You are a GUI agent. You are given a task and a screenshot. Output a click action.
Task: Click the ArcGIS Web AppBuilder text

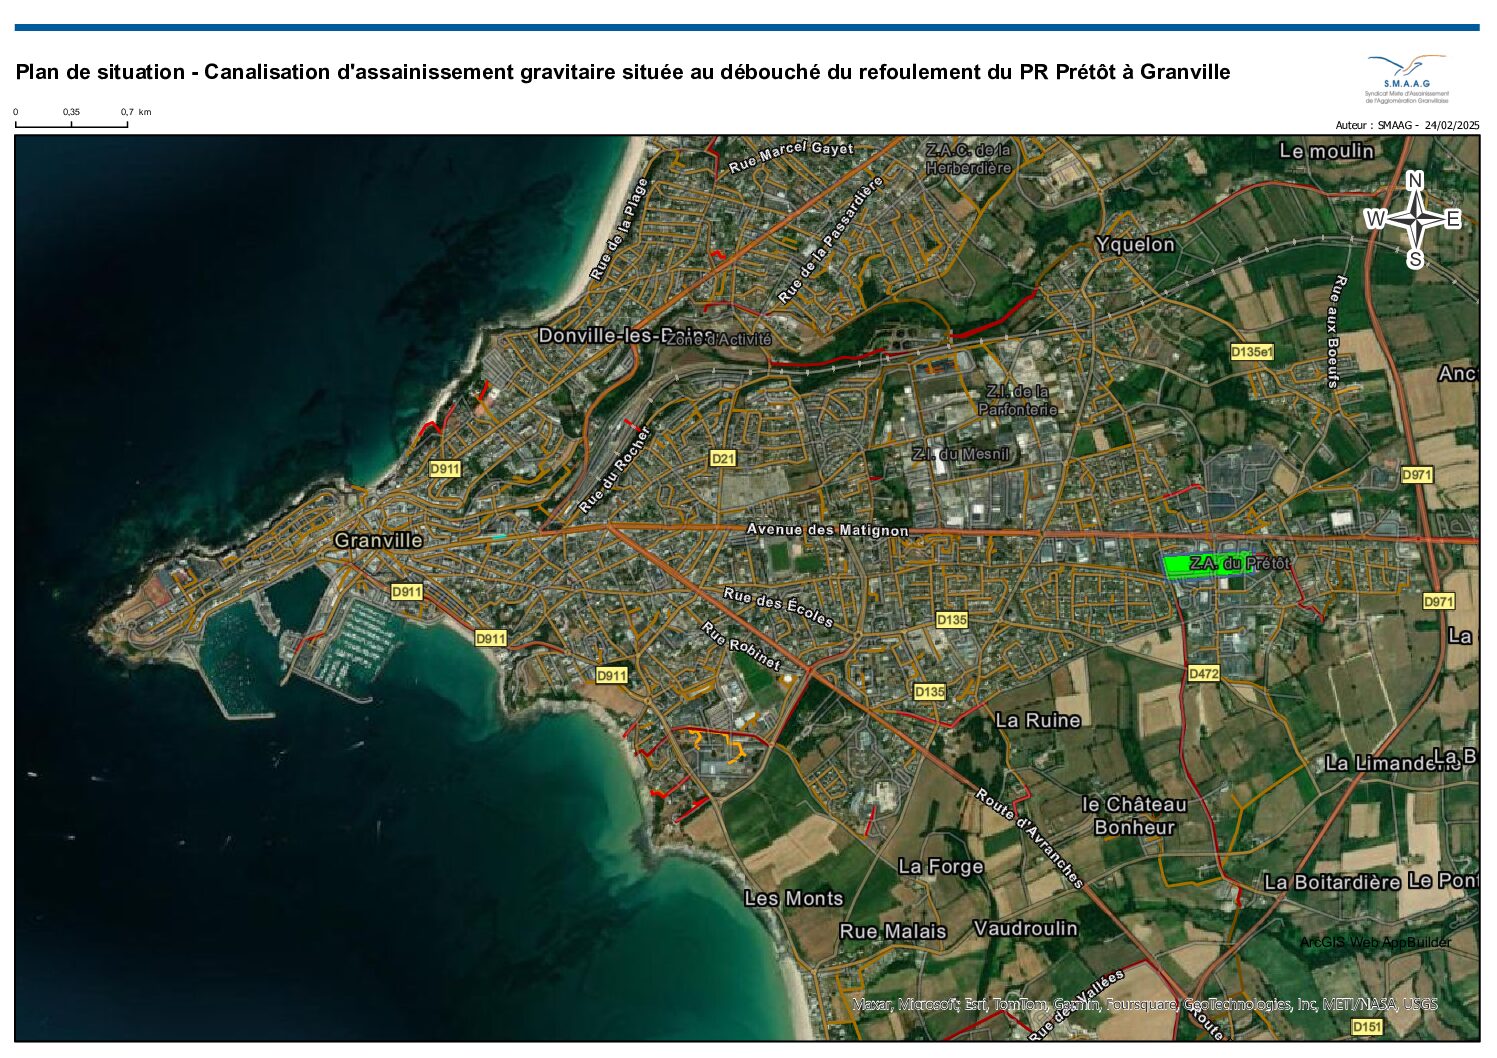(1374, 942)
